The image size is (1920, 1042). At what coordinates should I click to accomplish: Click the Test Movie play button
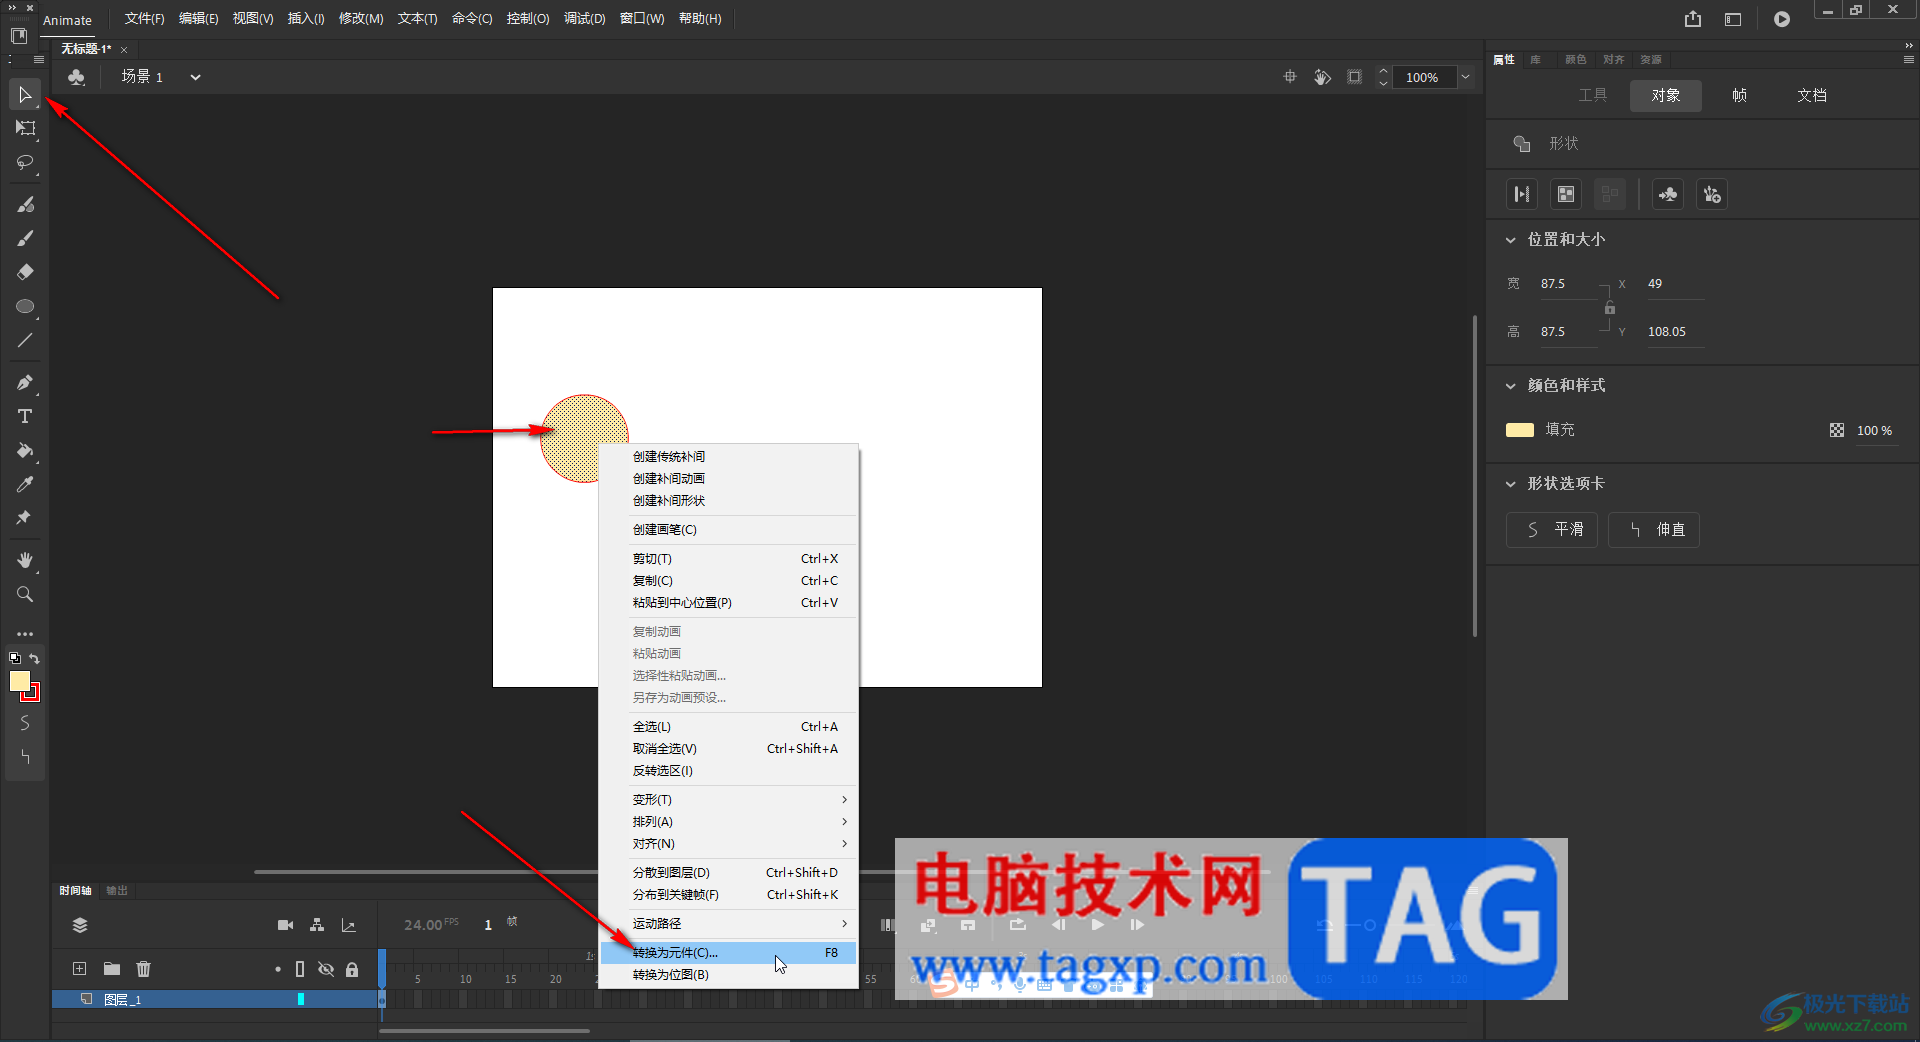click(x=1782, y=19)
